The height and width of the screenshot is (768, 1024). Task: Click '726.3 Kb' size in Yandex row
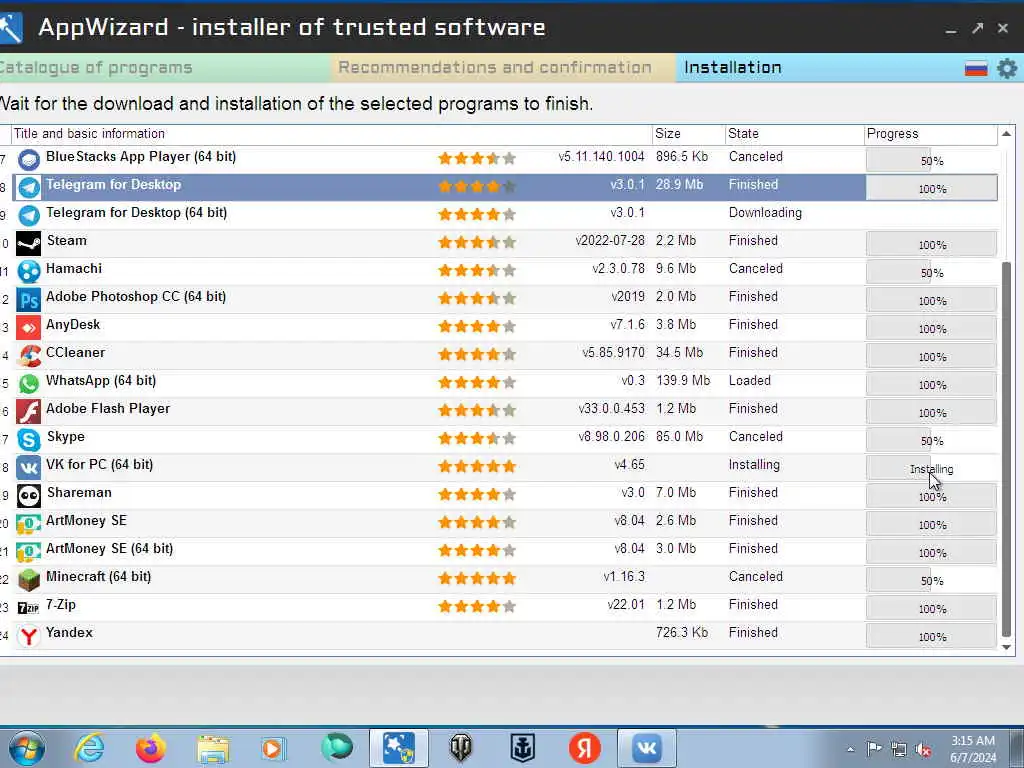point(682,633)
